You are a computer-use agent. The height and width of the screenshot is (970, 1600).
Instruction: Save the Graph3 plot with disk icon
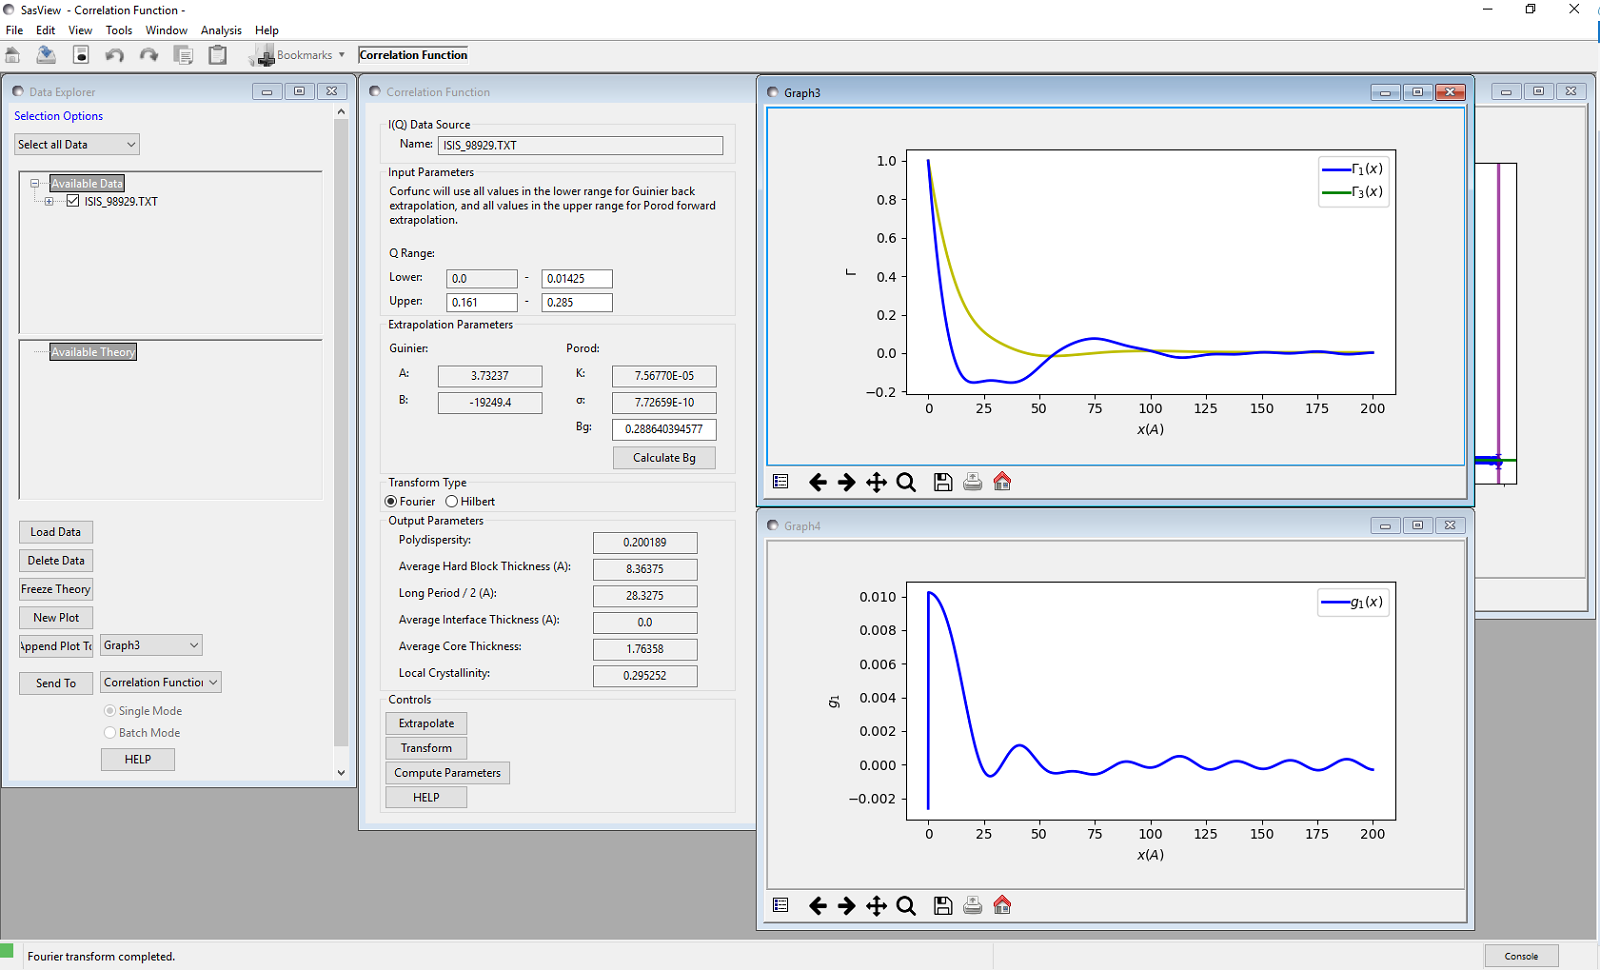942,482
